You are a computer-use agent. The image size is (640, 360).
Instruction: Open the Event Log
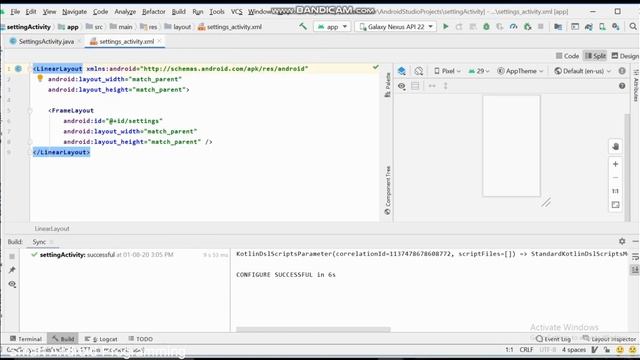pos(553,339)
